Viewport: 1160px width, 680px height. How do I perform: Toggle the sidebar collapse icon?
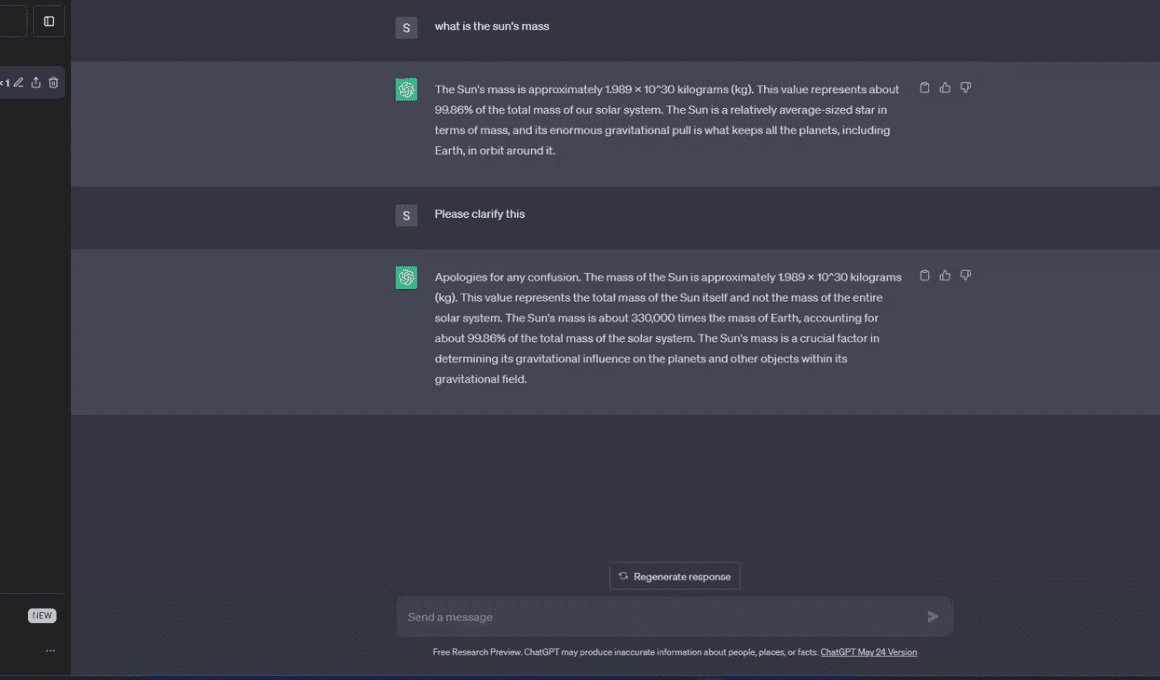[49, 21]
